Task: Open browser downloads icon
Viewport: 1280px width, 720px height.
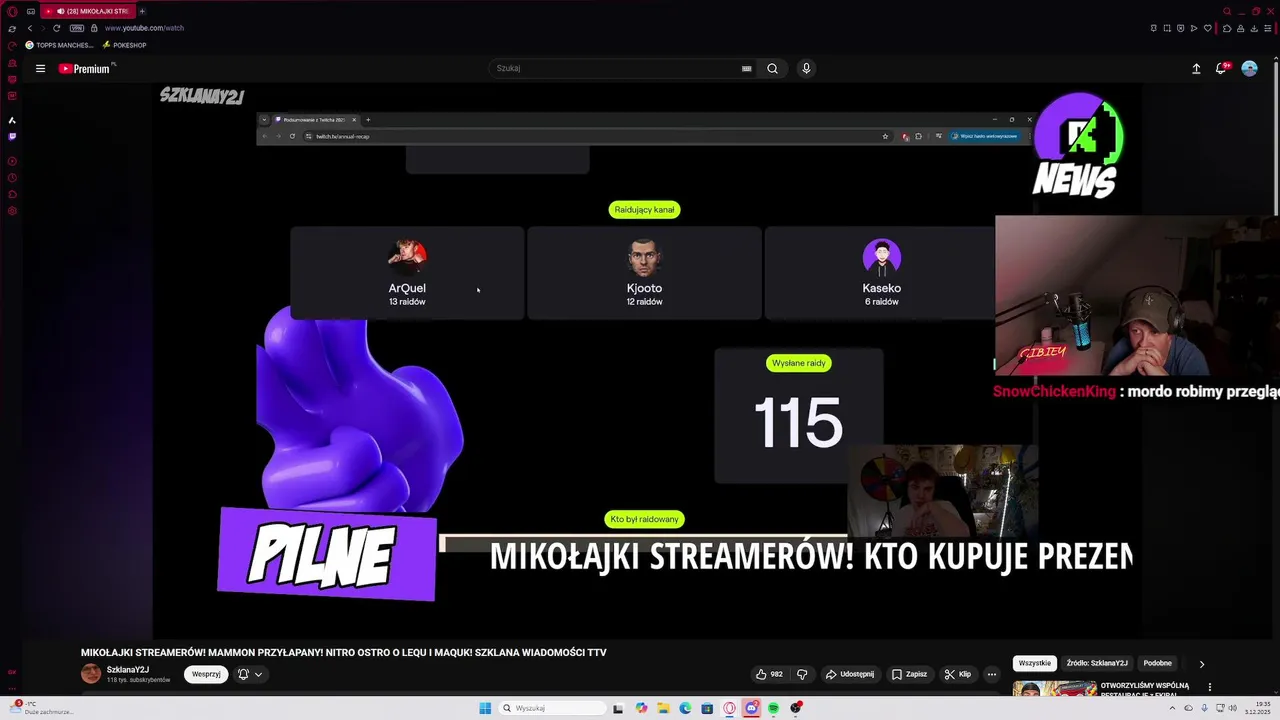Action: pyautogui.click(x=1254, y=28)
